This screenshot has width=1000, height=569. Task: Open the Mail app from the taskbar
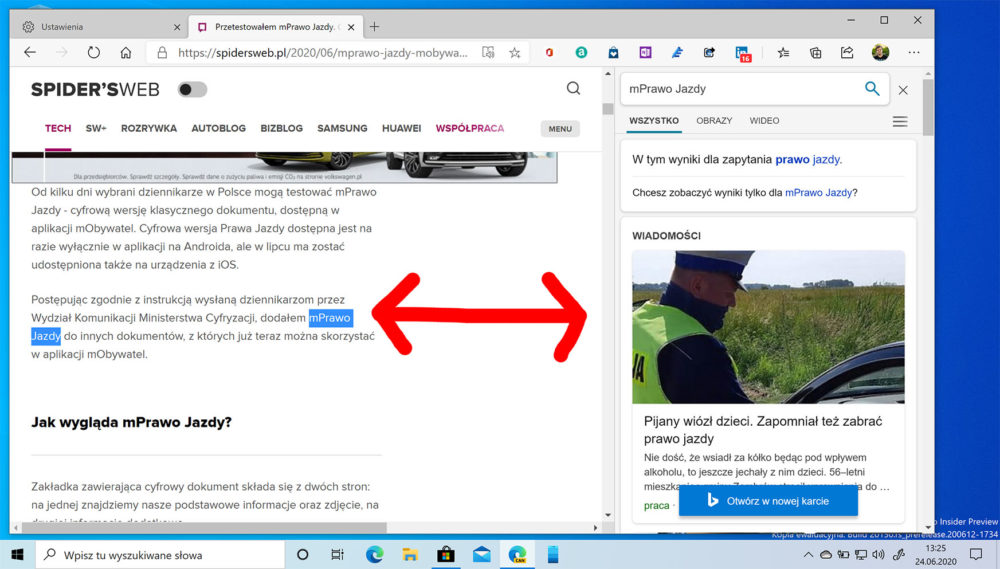(x=482, y=554)
